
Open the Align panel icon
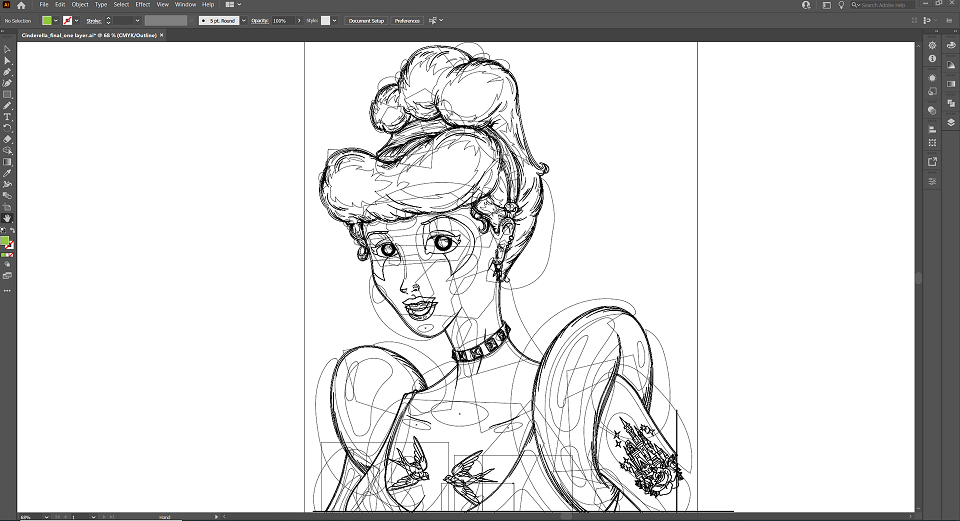932,129
